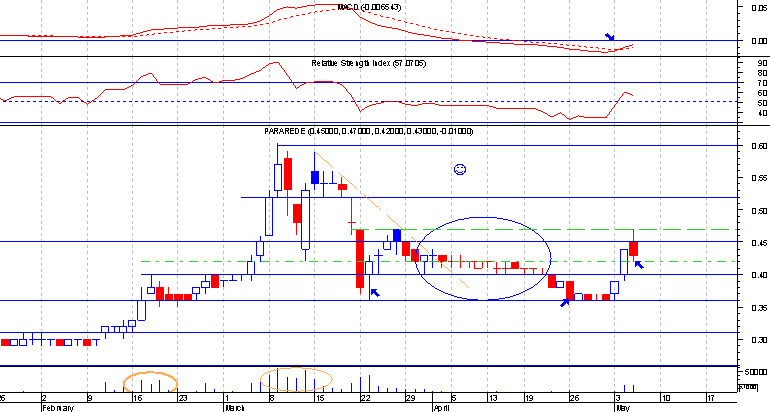Click the MACD indicator title label
The width and height of the screenshot is (770, 412).
point(369,7)
